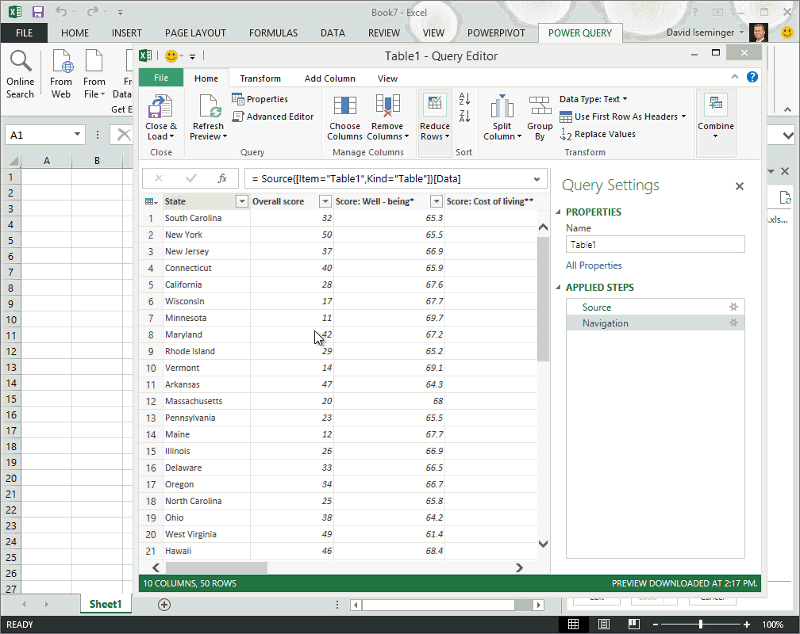Collapse the APPLIED STEPS section
This screenshot has height=634, width=800.
(558, 288)
